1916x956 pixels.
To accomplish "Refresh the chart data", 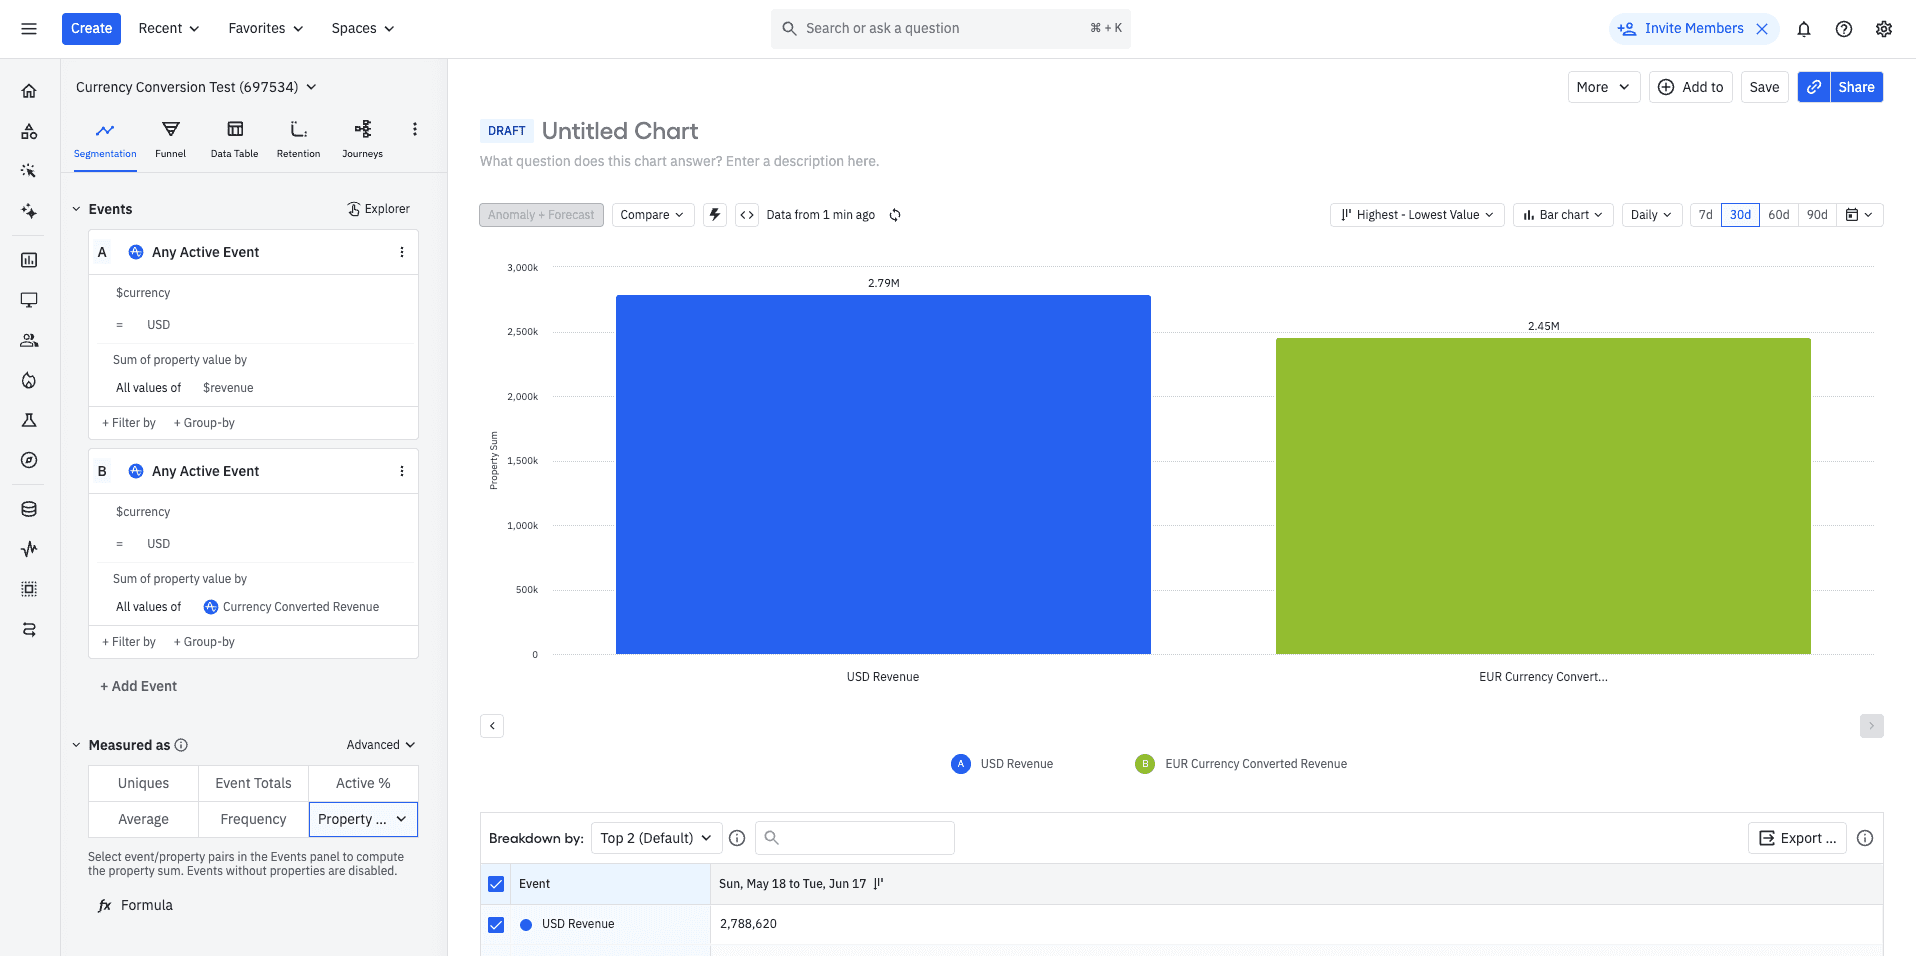I will point(895,215).
